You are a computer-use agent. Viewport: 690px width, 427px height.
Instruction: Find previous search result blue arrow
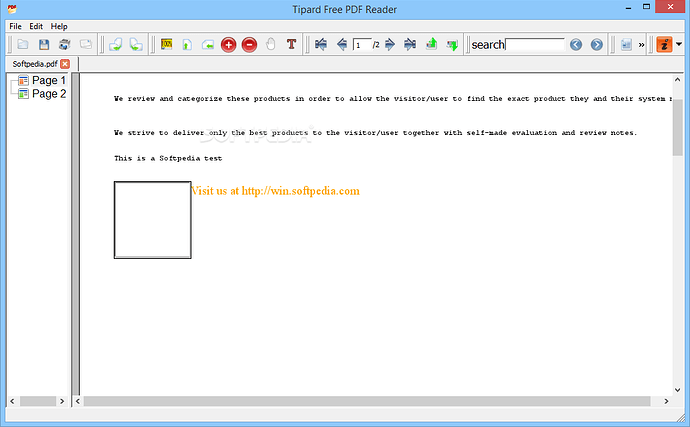[576, 44]
